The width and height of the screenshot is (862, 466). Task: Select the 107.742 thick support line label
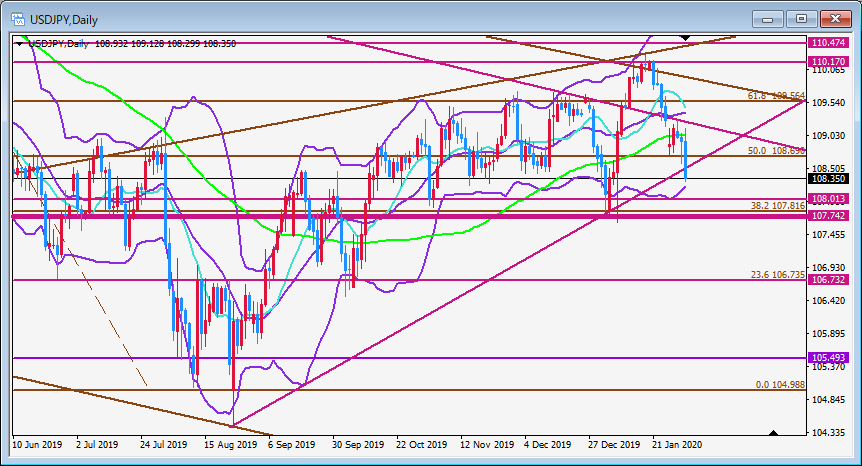828,216
